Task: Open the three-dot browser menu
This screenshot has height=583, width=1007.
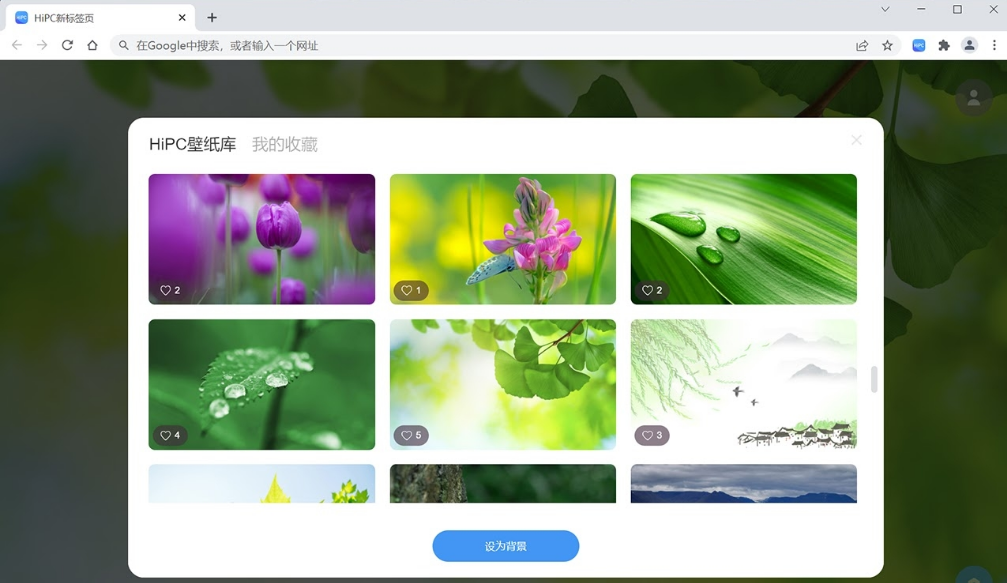Action: point(993,45)
